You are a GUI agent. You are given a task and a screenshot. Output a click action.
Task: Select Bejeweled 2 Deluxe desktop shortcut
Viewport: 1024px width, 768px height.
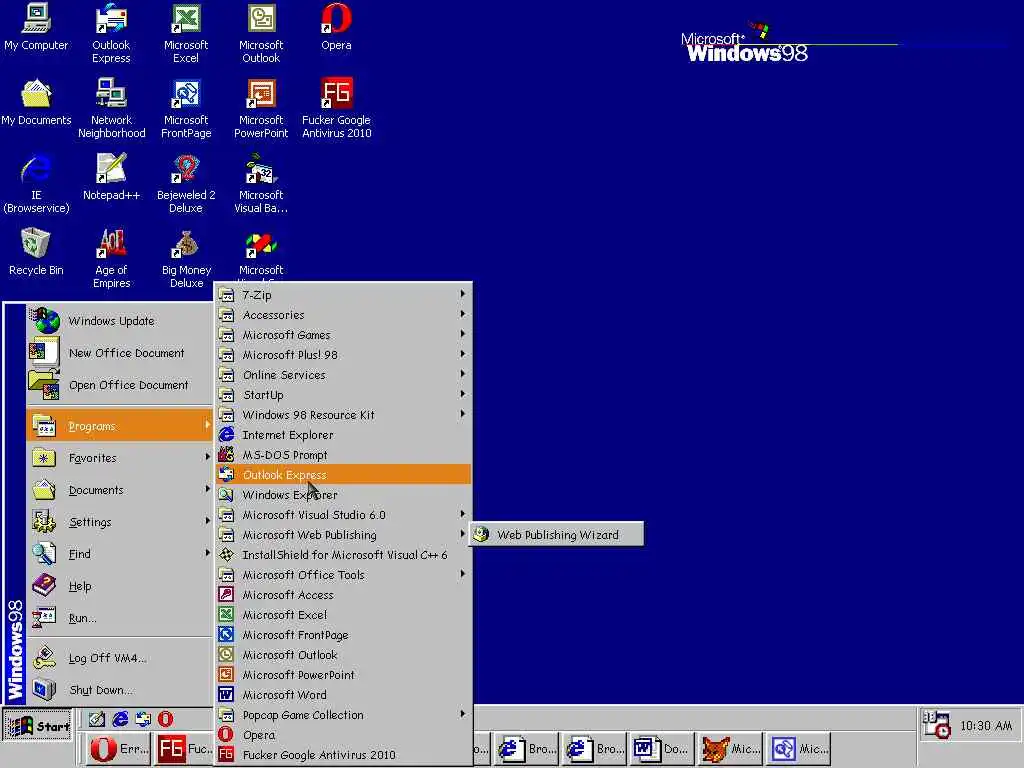pyautogui.click(x=186, y=184)
